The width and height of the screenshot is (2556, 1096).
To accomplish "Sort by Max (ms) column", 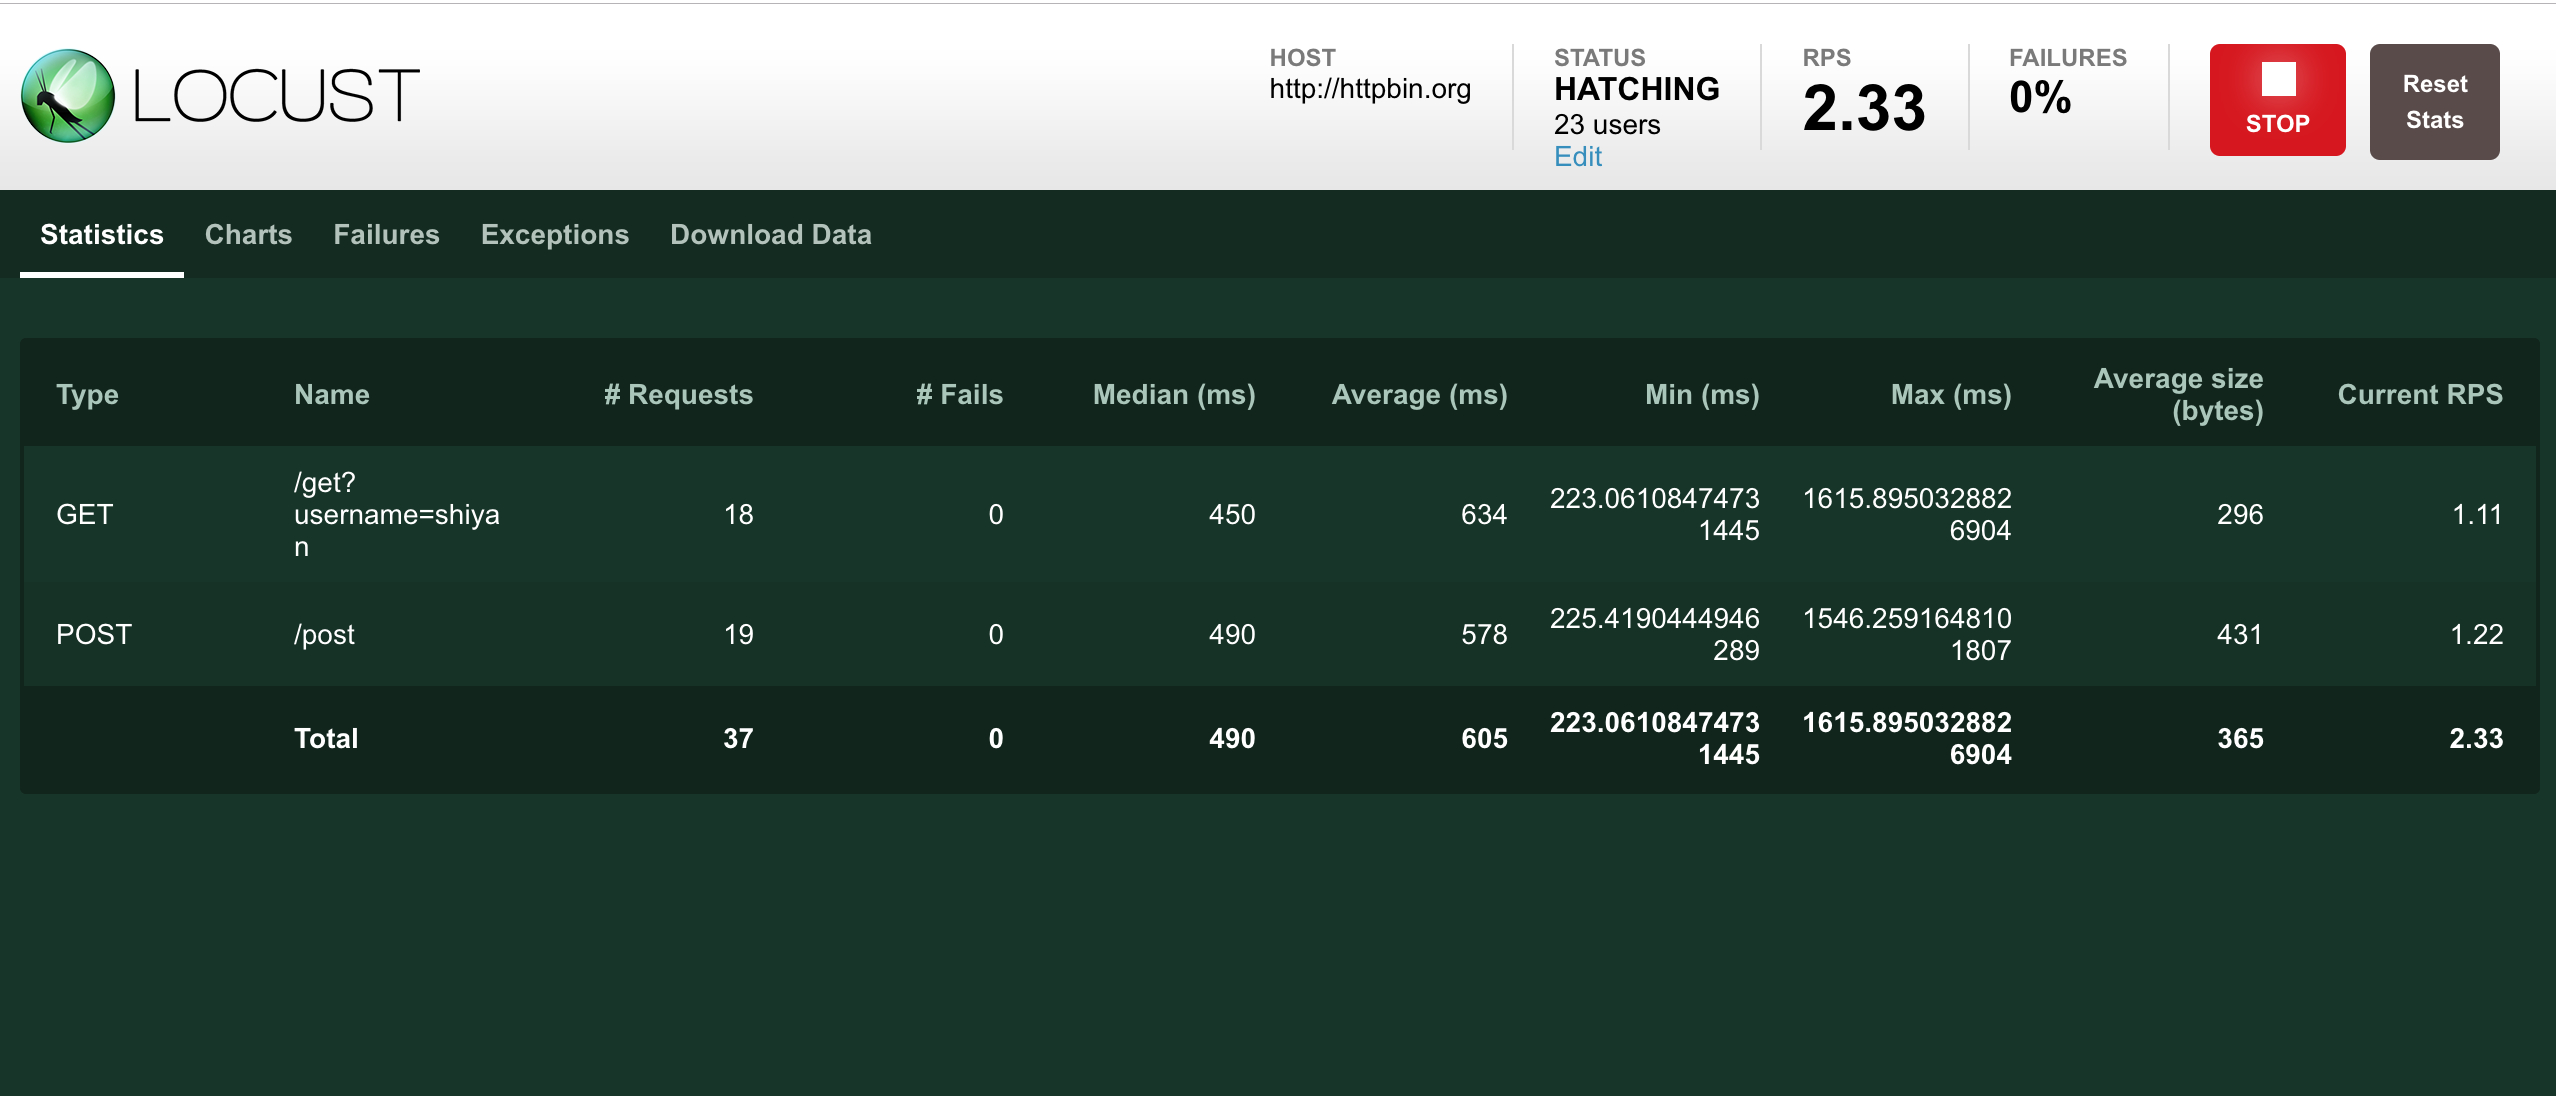I will tap(1950, 395).
